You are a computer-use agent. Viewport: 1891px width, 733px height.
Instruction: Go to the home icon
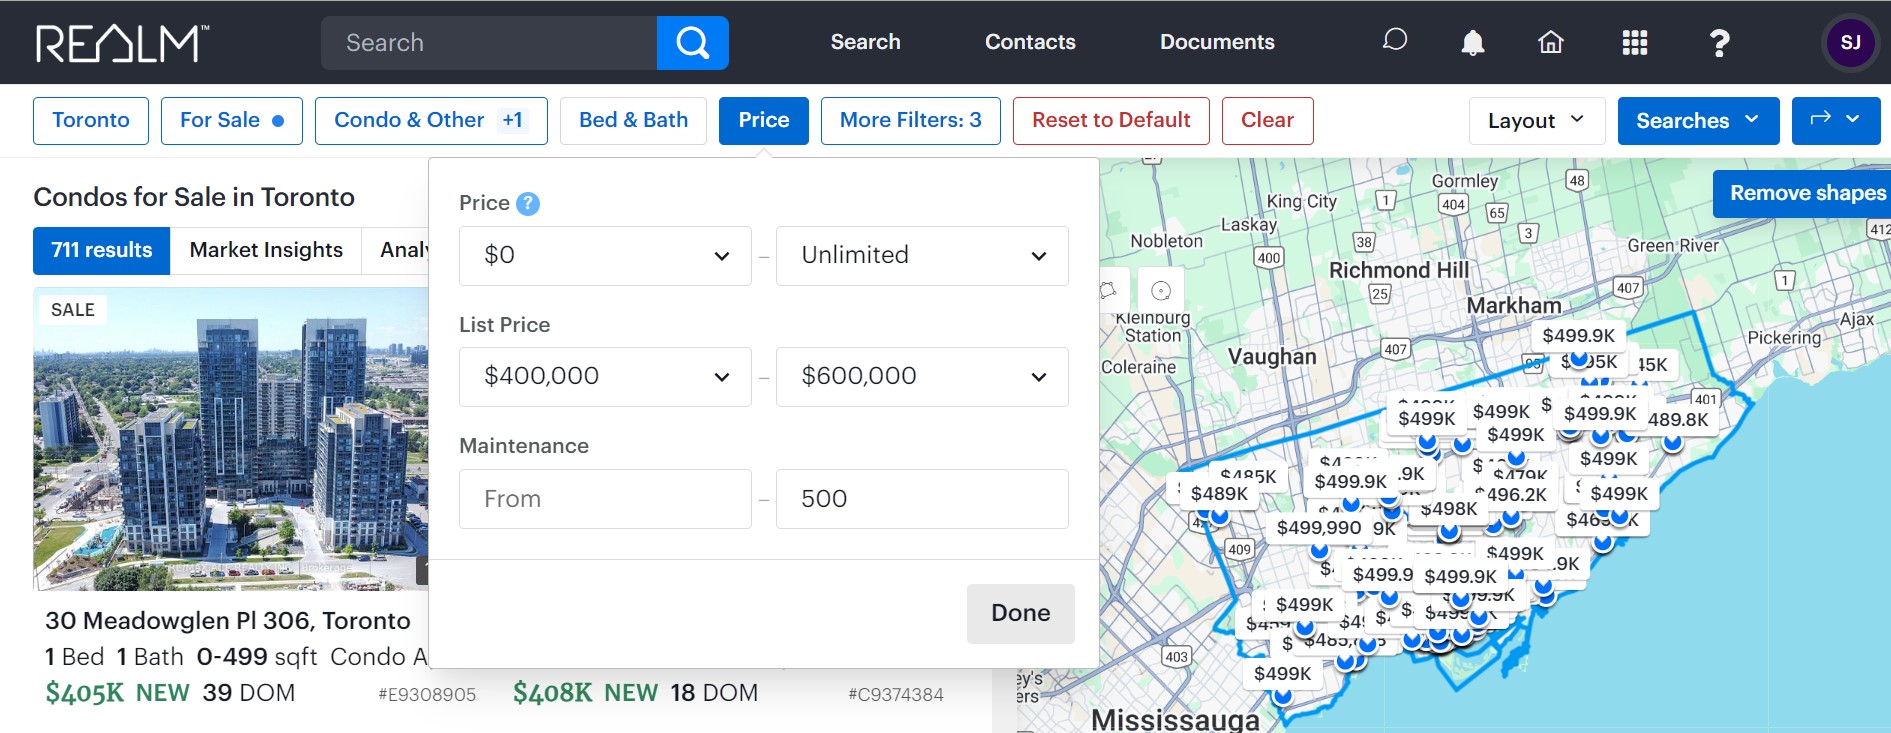click(1550, 42)
